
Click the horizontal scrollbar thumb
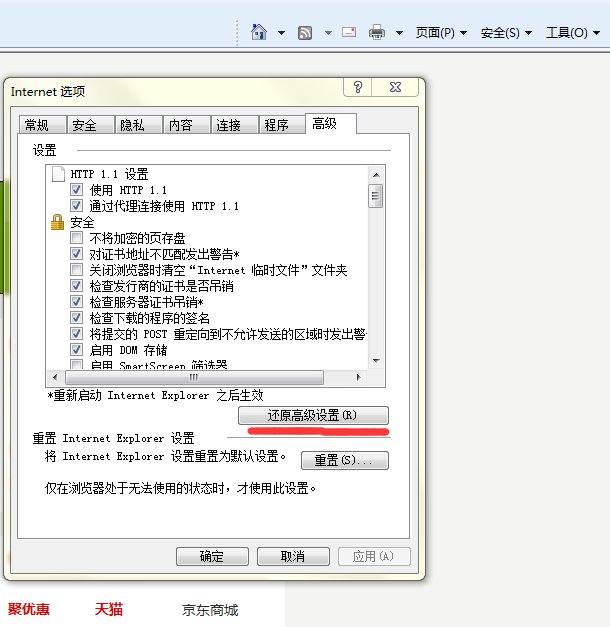point(194,377)
